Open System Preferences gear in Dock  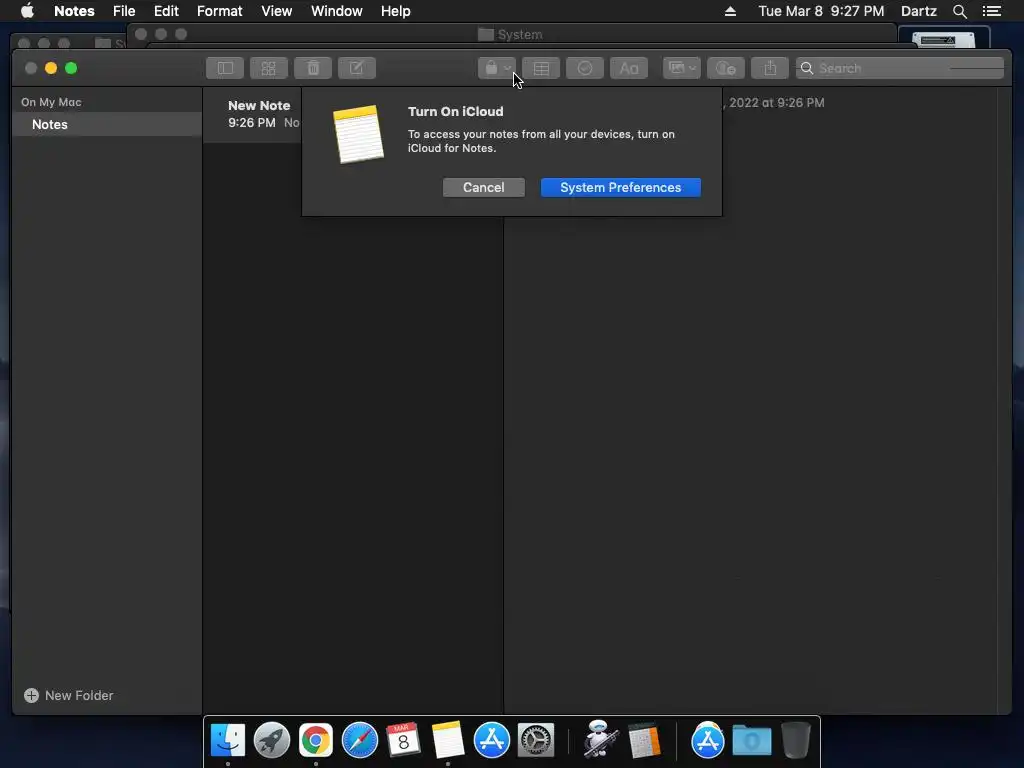[536, 740]
